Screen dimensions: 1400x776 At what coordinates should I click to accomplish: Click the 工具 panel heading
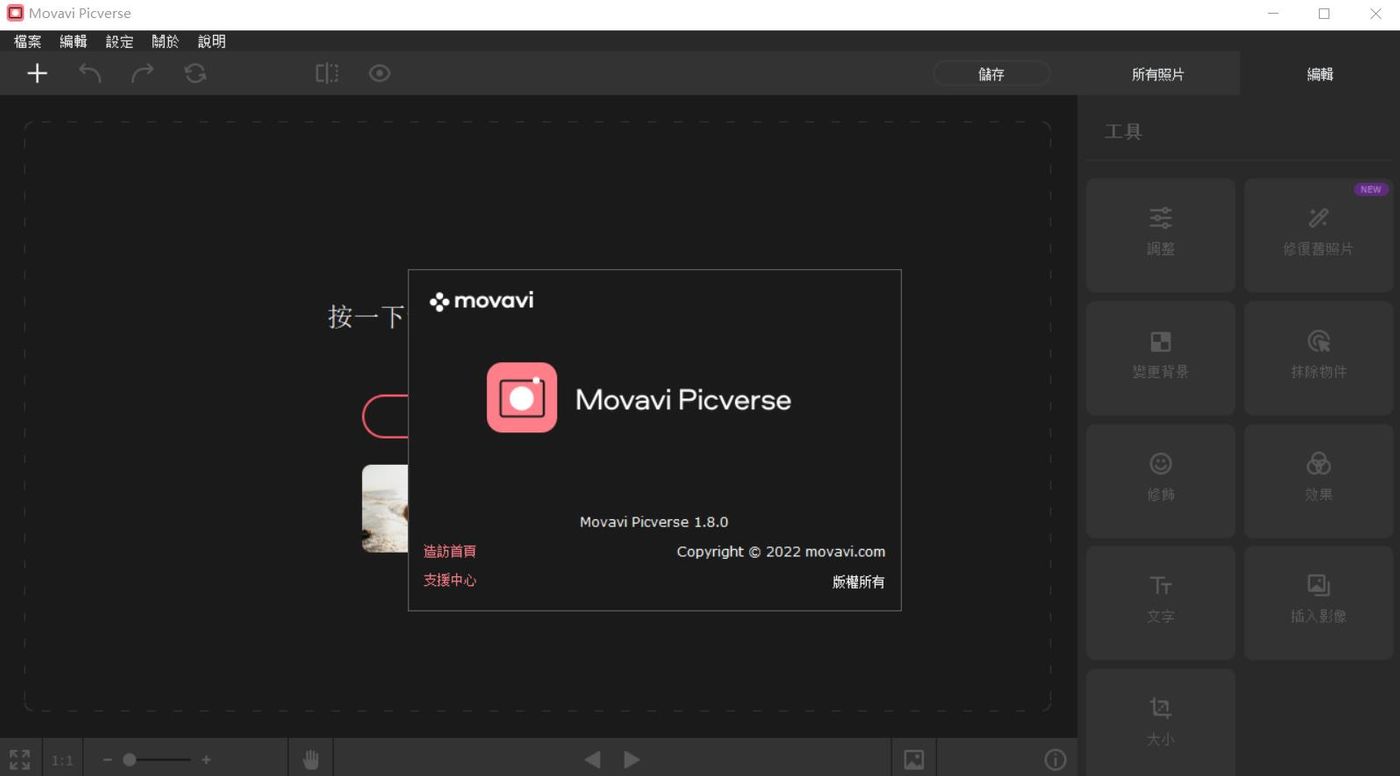(x=1123, y=132)
